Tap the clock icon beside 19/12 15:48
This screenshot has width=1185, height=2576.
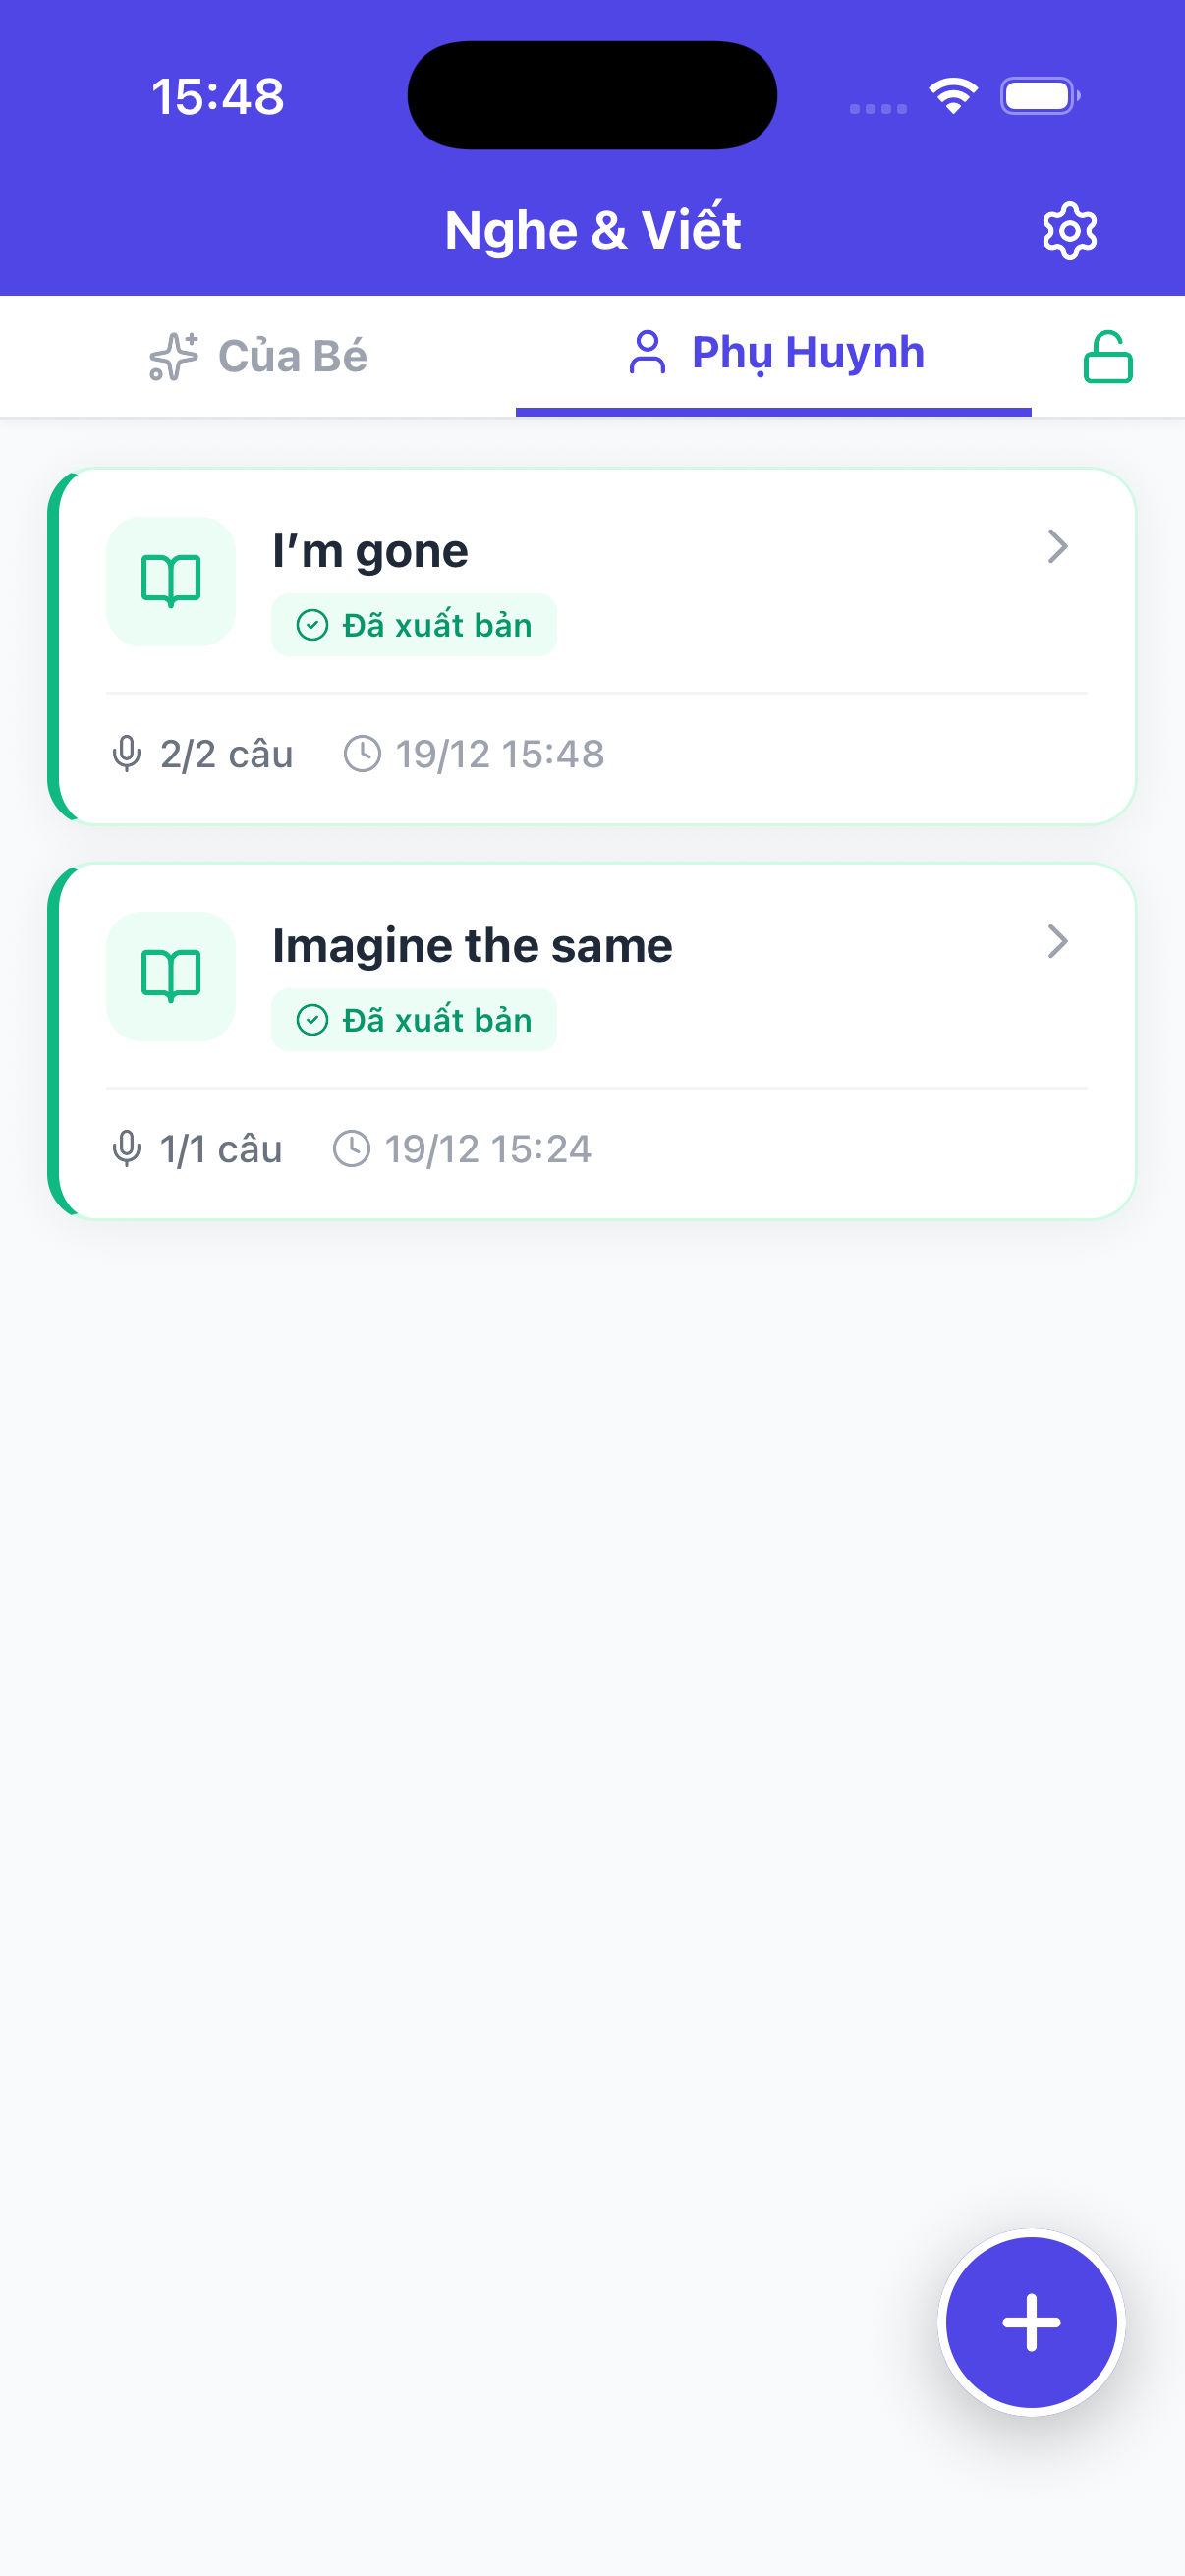click(362, 754)
